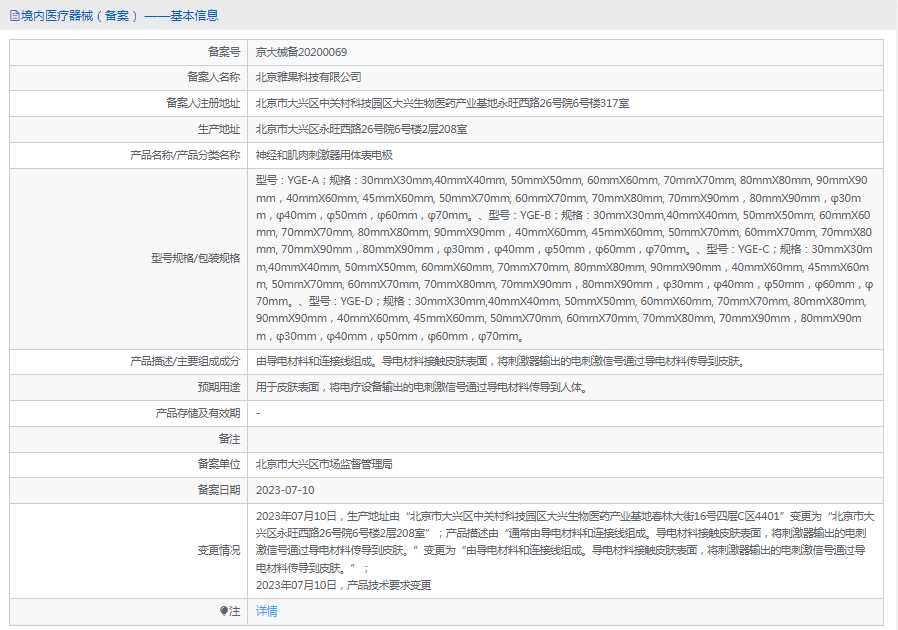
Task: Click the 产品描述/主要组成成分 row label
Action: 185,361
